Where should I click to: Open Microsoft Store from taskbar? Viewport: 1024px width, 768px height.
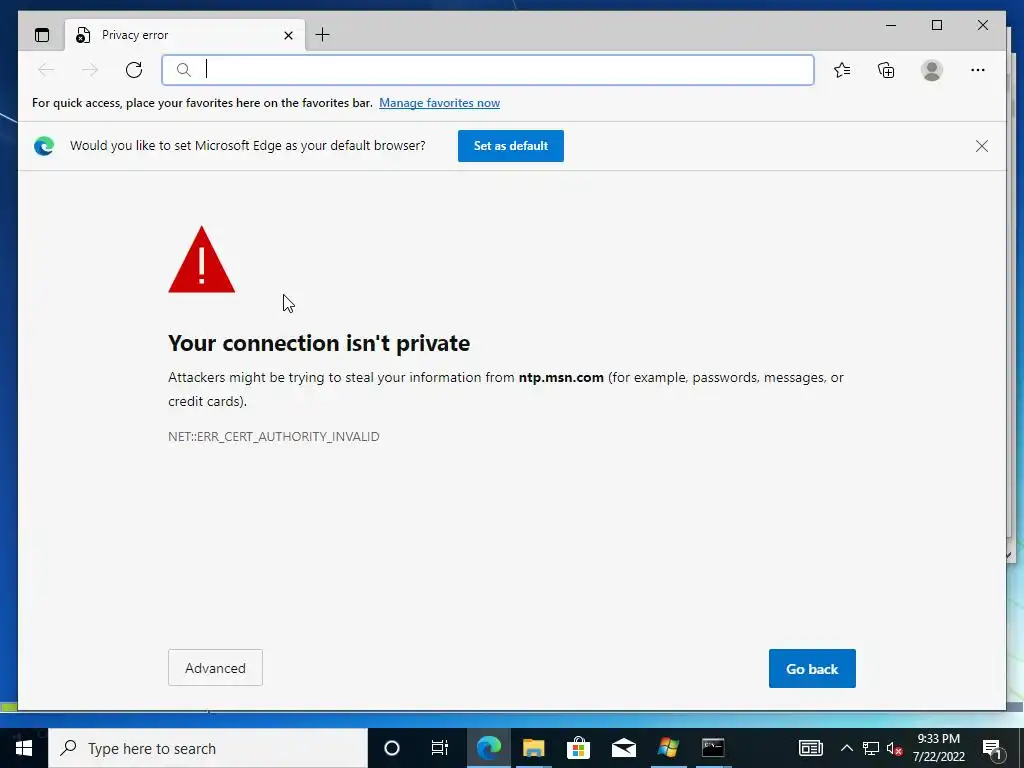pyautogui.click(x=579, y=748)
